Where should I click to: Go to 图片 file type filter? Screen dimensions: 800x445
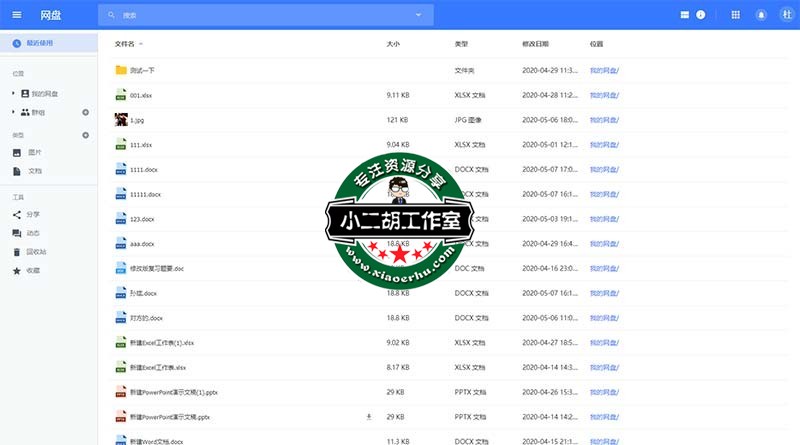pyautogui.click(x=34, y=153)
